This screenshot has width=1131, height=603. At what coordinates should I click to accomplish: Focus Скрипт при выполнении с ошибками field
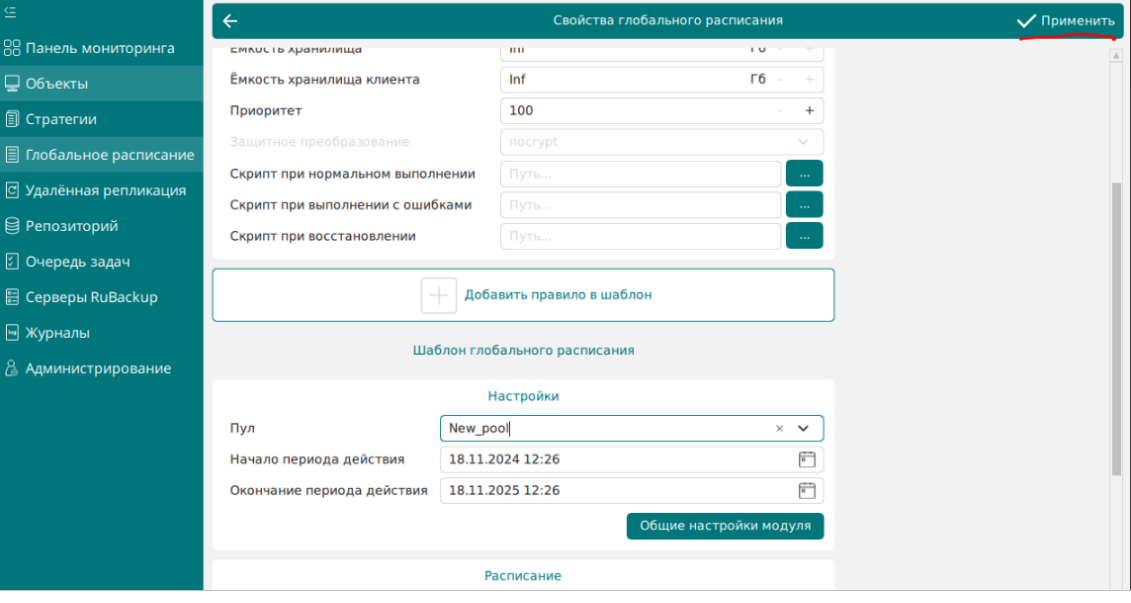(x=641, y=205)
